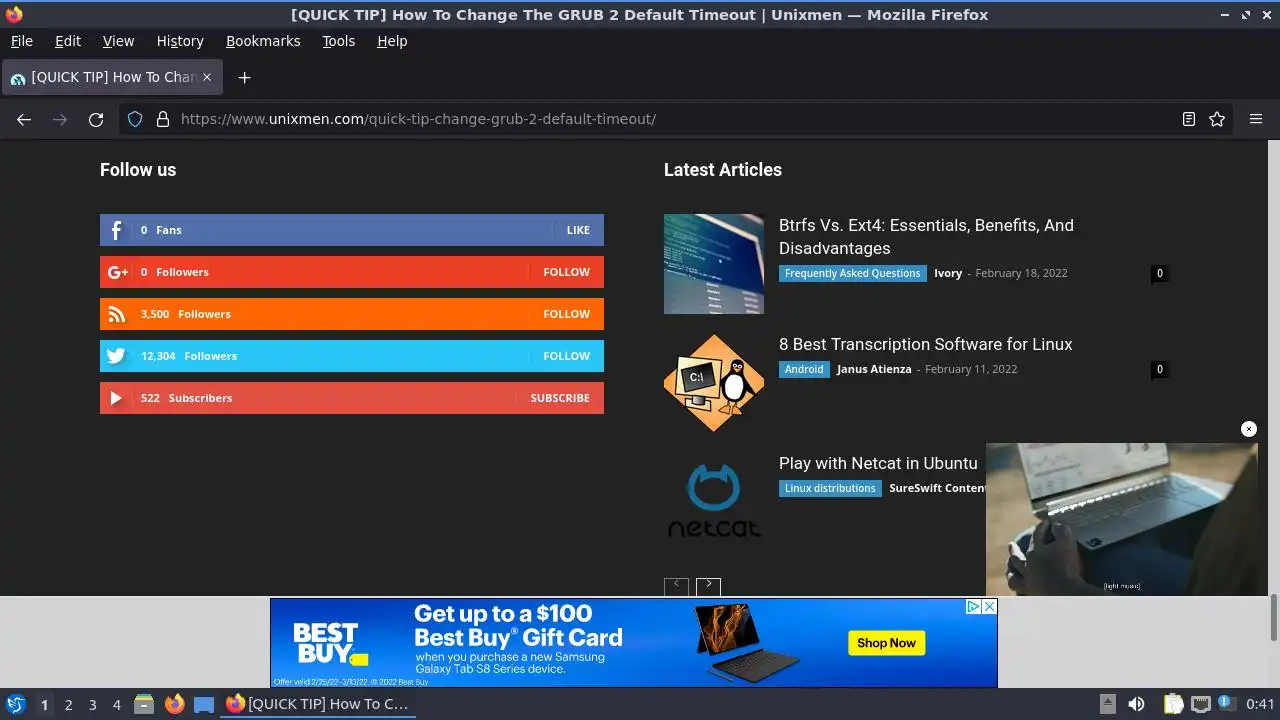Open a new tab with plus button

tap(244, 77)
